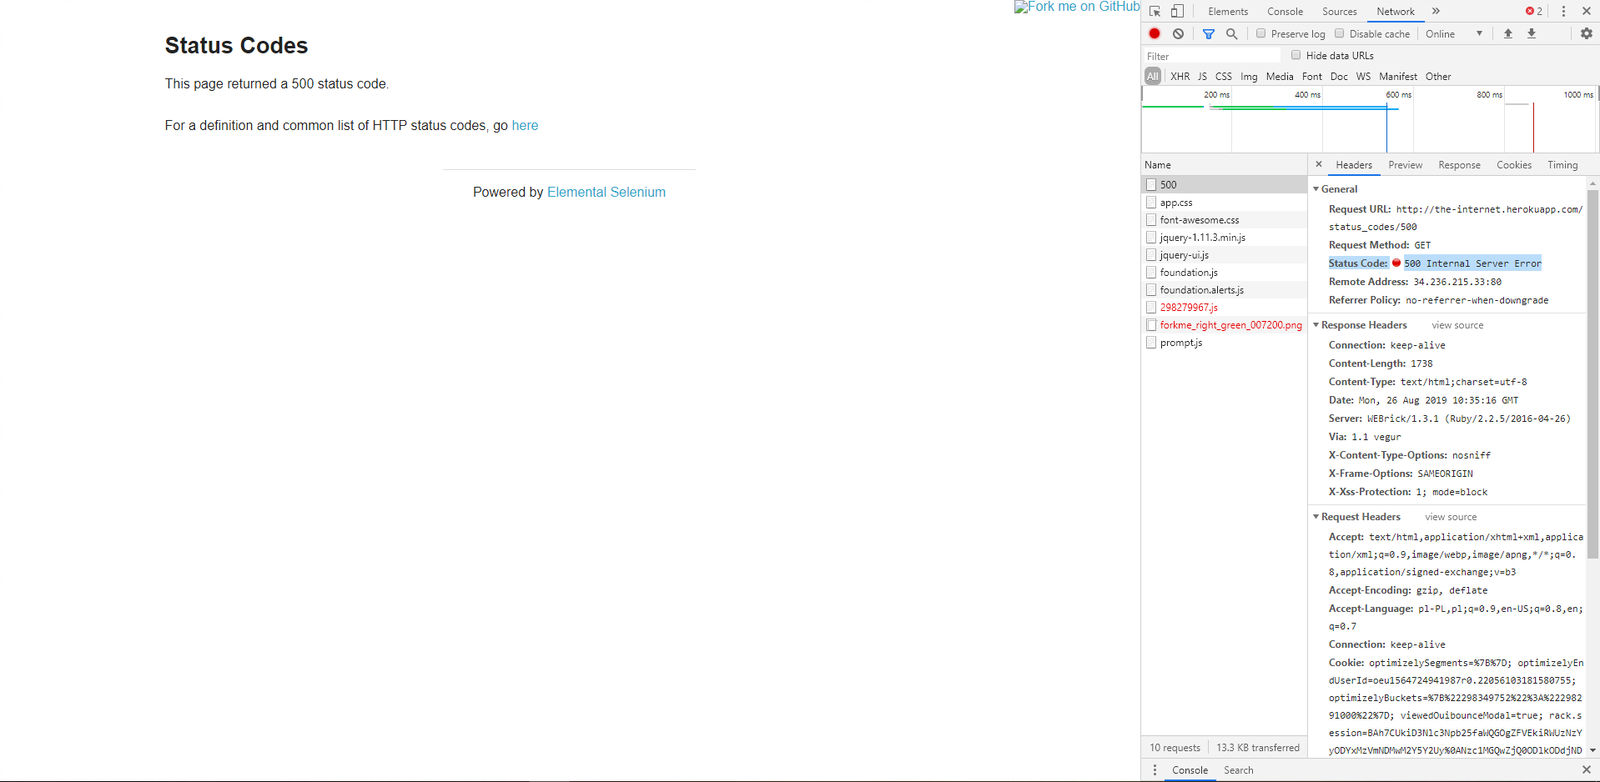This screenshot has width=1600, height=782.
Task: Click the import HAR upload icon
Action: point(1508,34)
